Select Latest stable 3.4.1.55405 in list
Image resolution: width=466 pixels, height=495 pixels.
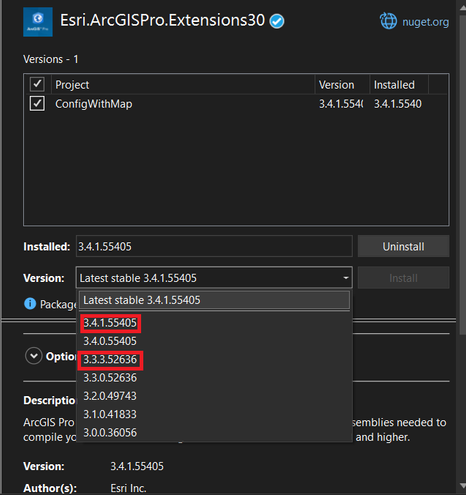point(214,300)
